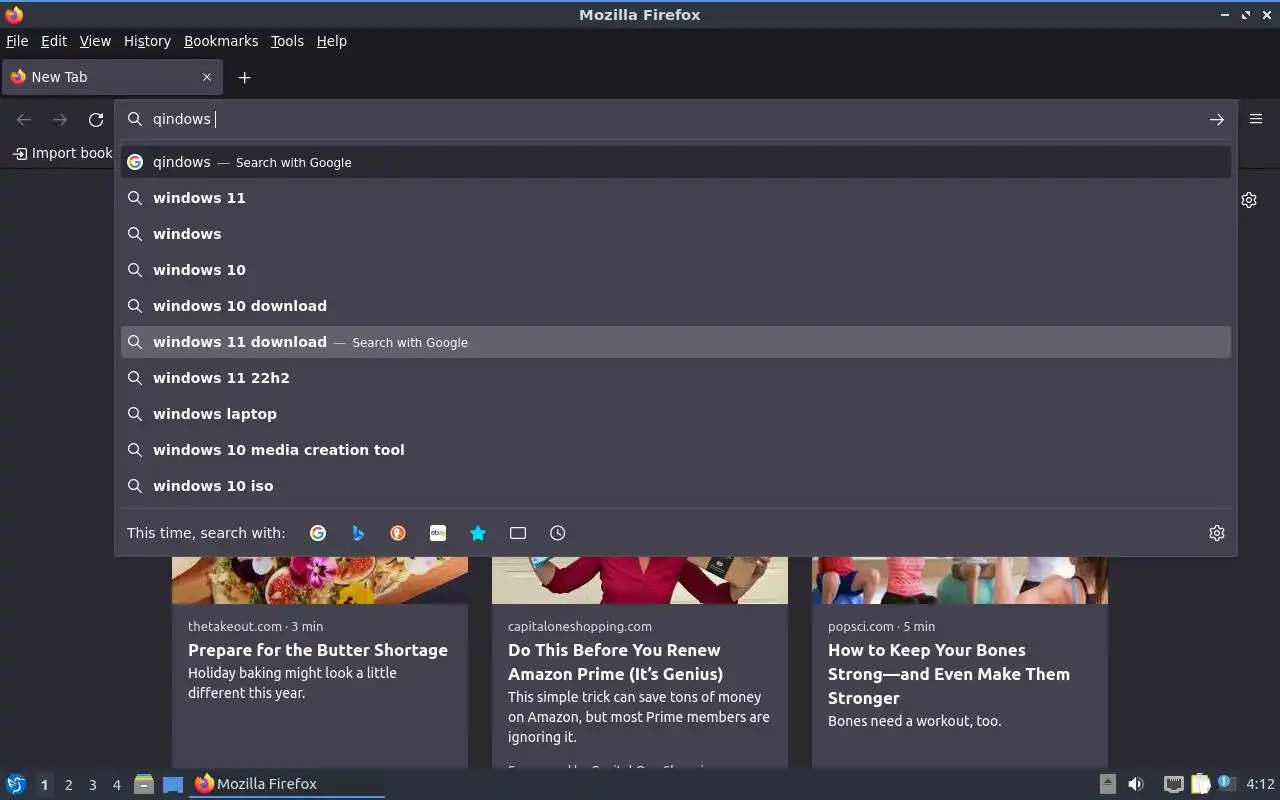Search this time with Bing icon
Screen dimensions: 1280x800
[358, 533]
